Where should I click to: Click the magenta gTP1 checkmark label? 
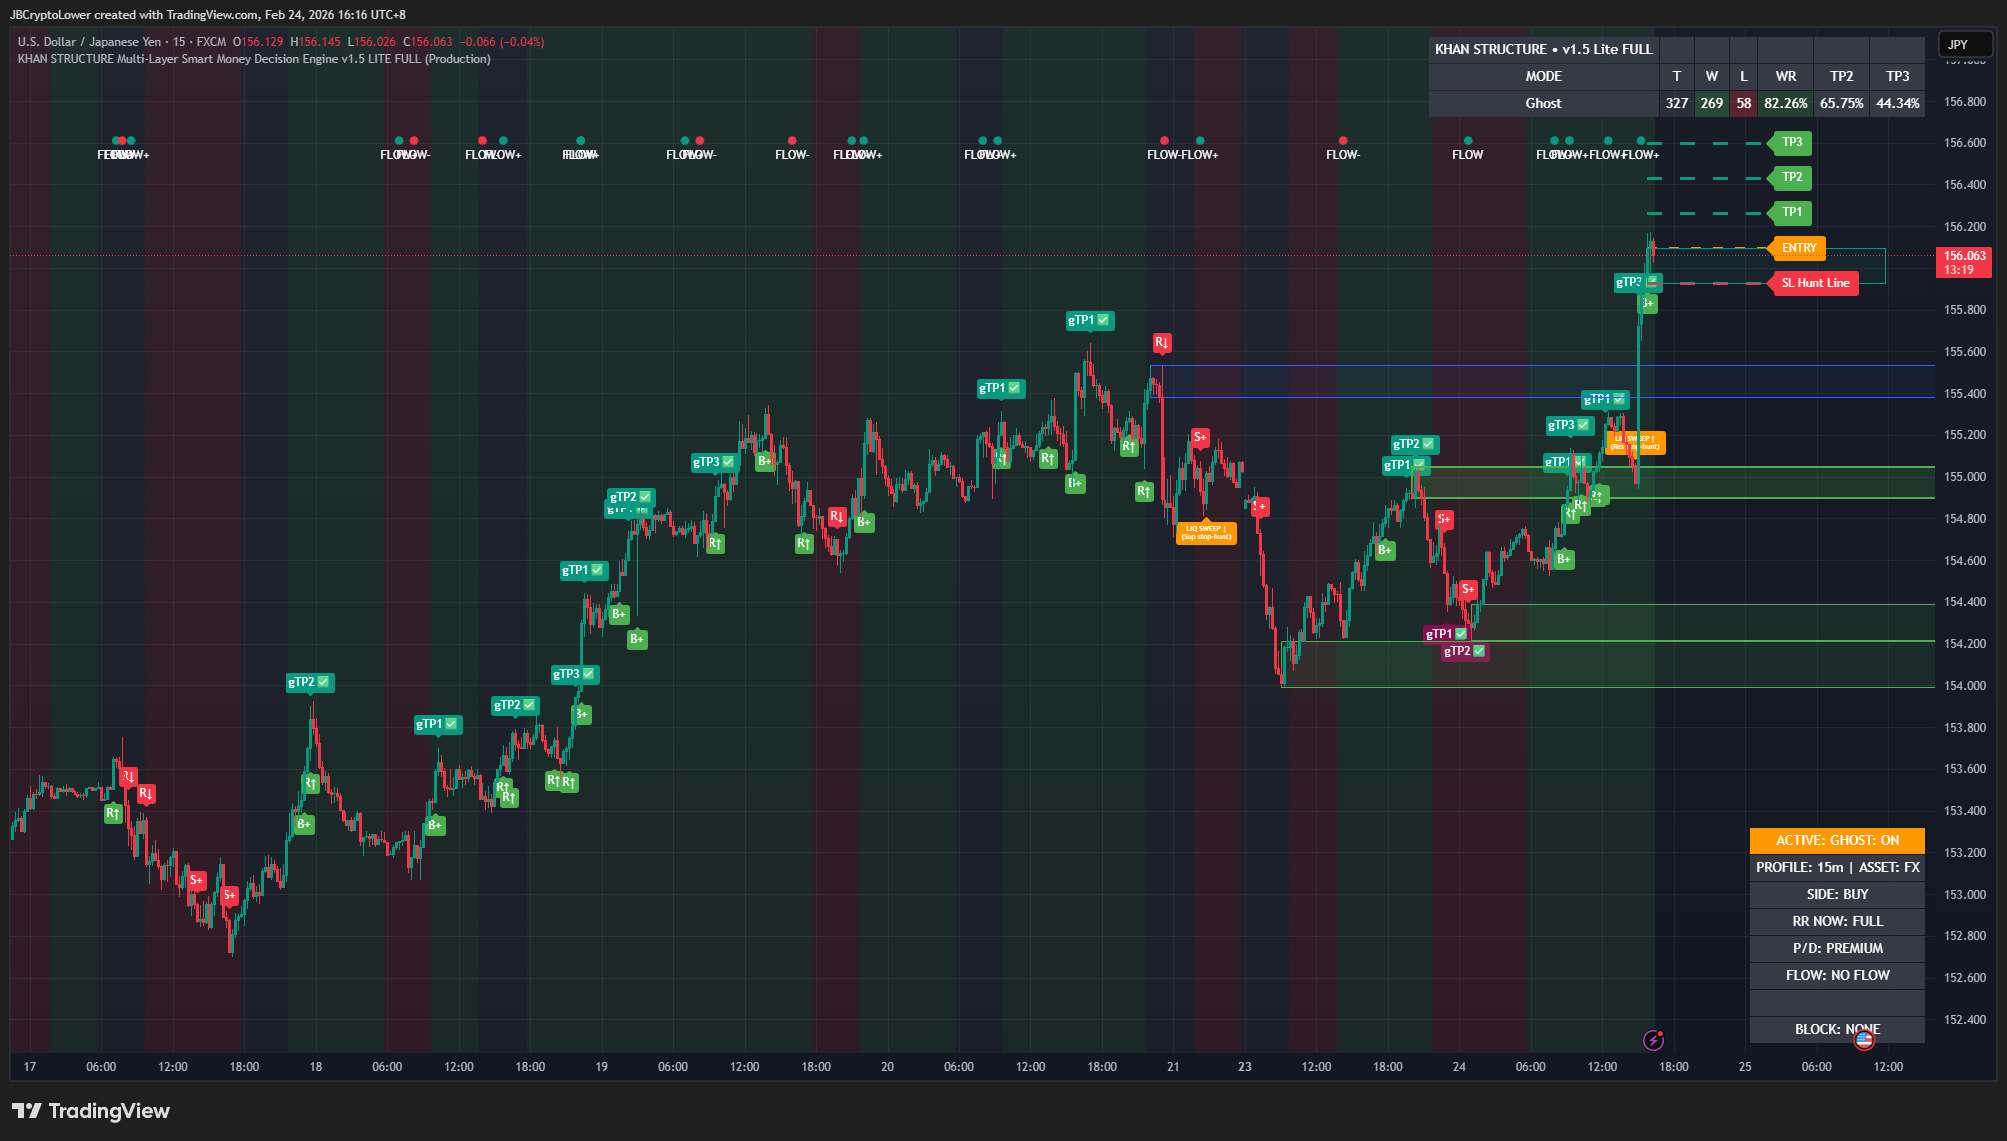coord(1446,634)
